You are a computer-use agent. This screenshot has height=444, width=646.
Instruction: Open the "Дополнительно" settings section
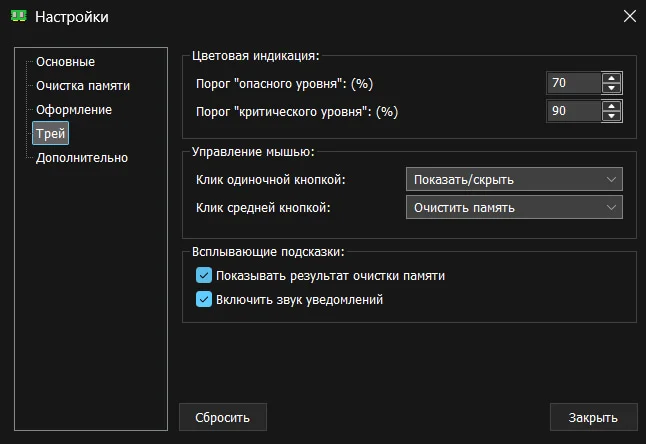tap(81, 157)
